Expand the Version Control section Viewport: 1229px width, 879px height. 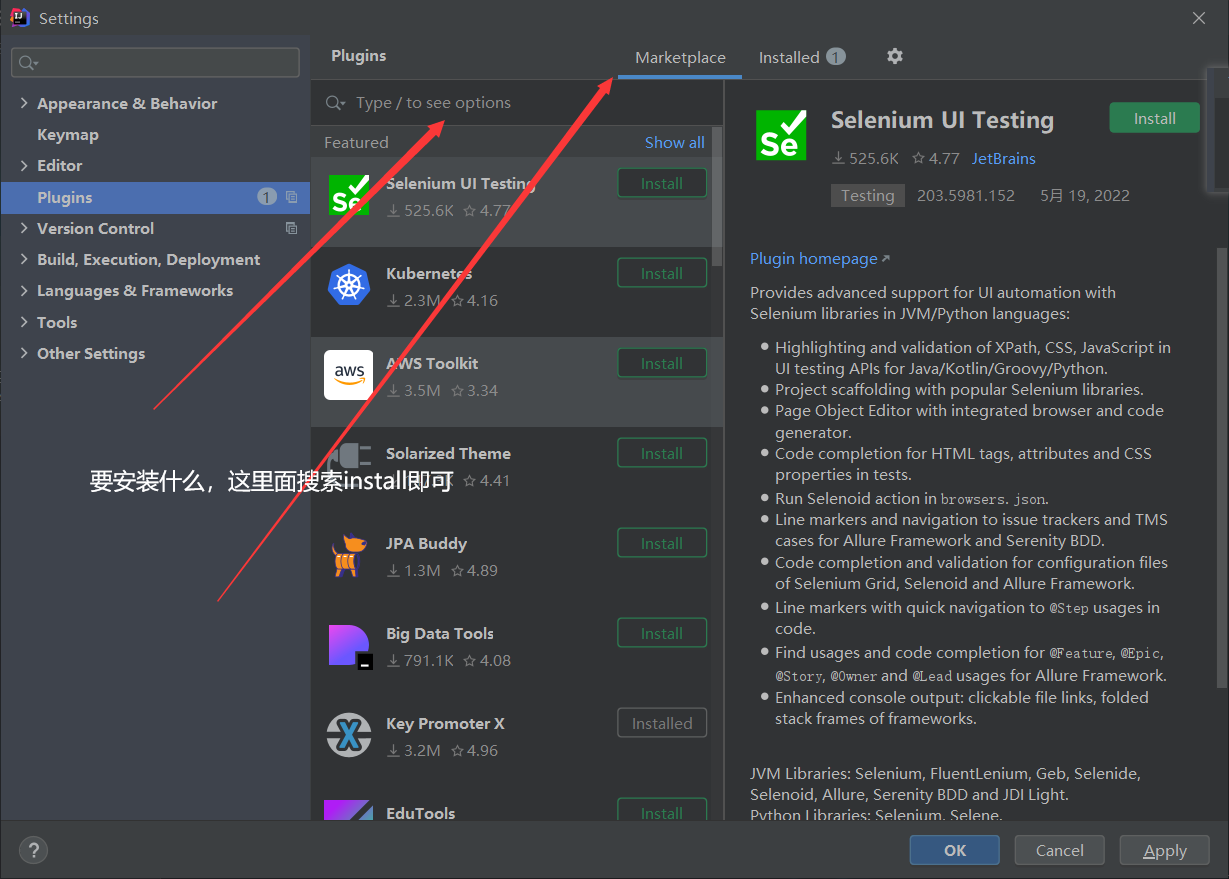[25, 228]
